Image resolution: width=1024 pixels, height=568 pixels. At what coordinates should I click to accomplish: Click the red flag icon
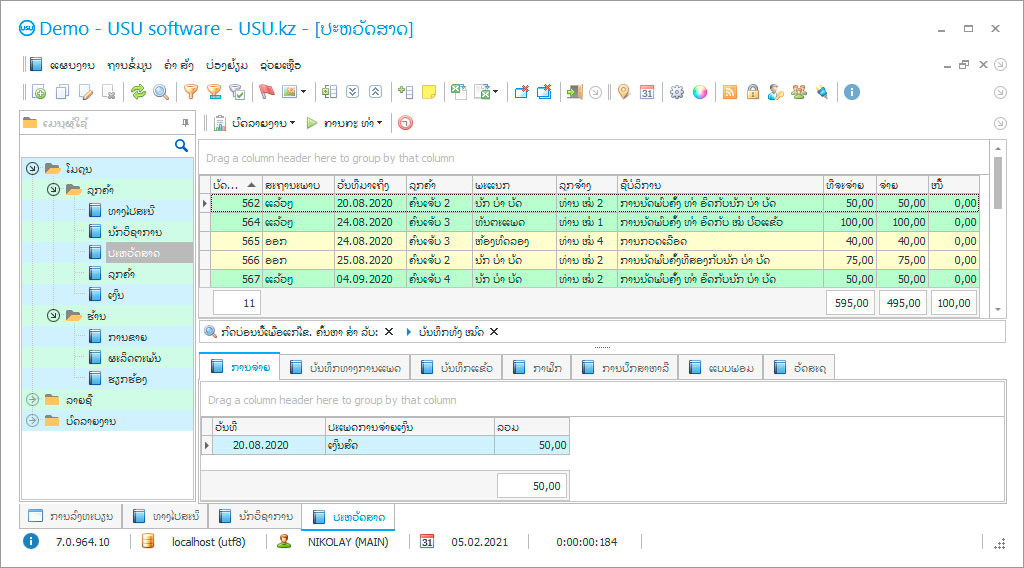266,92
